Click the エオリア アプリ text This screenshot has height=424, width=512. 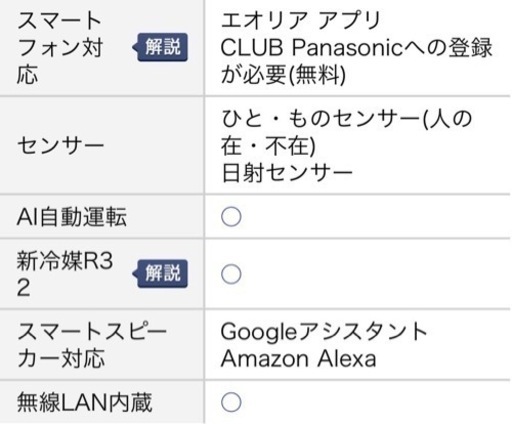tap(301, 20)
